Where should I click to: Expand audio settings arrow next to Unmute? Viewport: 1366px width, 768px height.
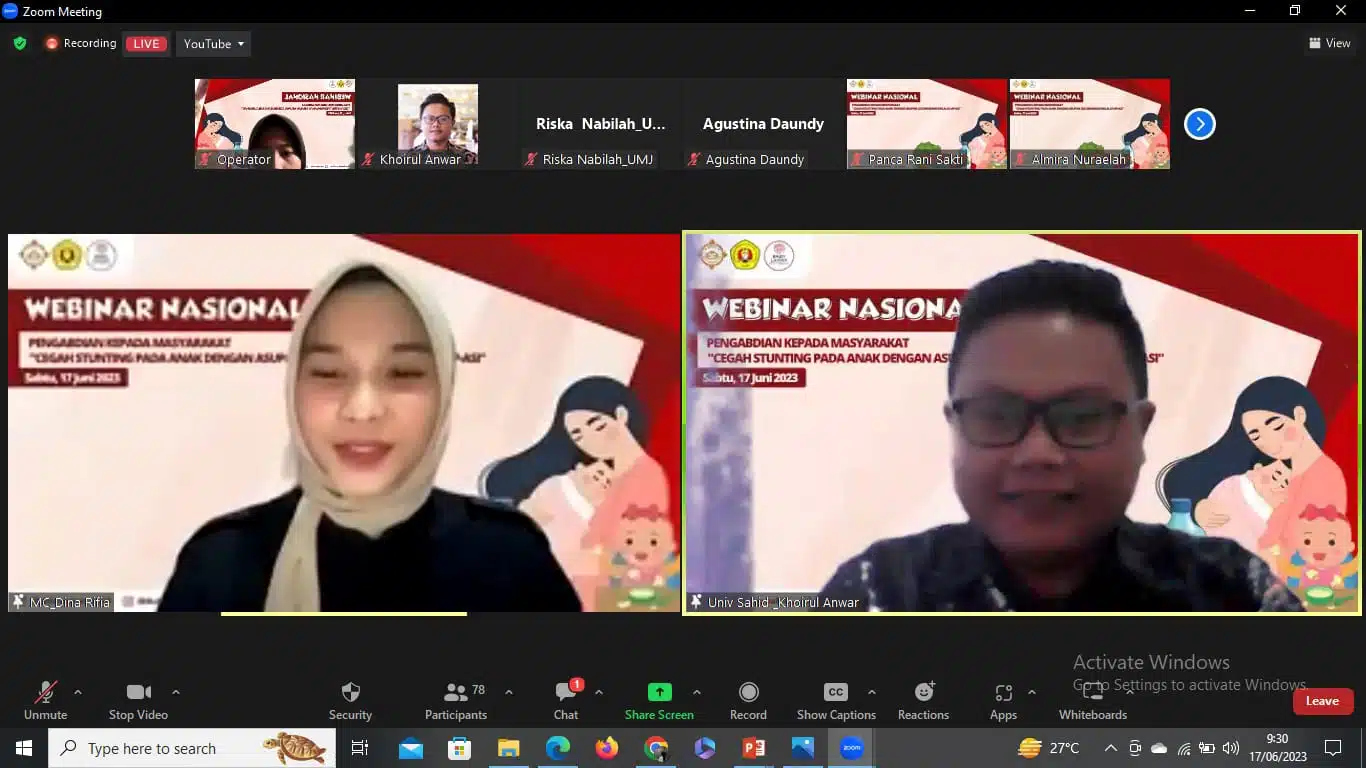(x=78, y=692)
